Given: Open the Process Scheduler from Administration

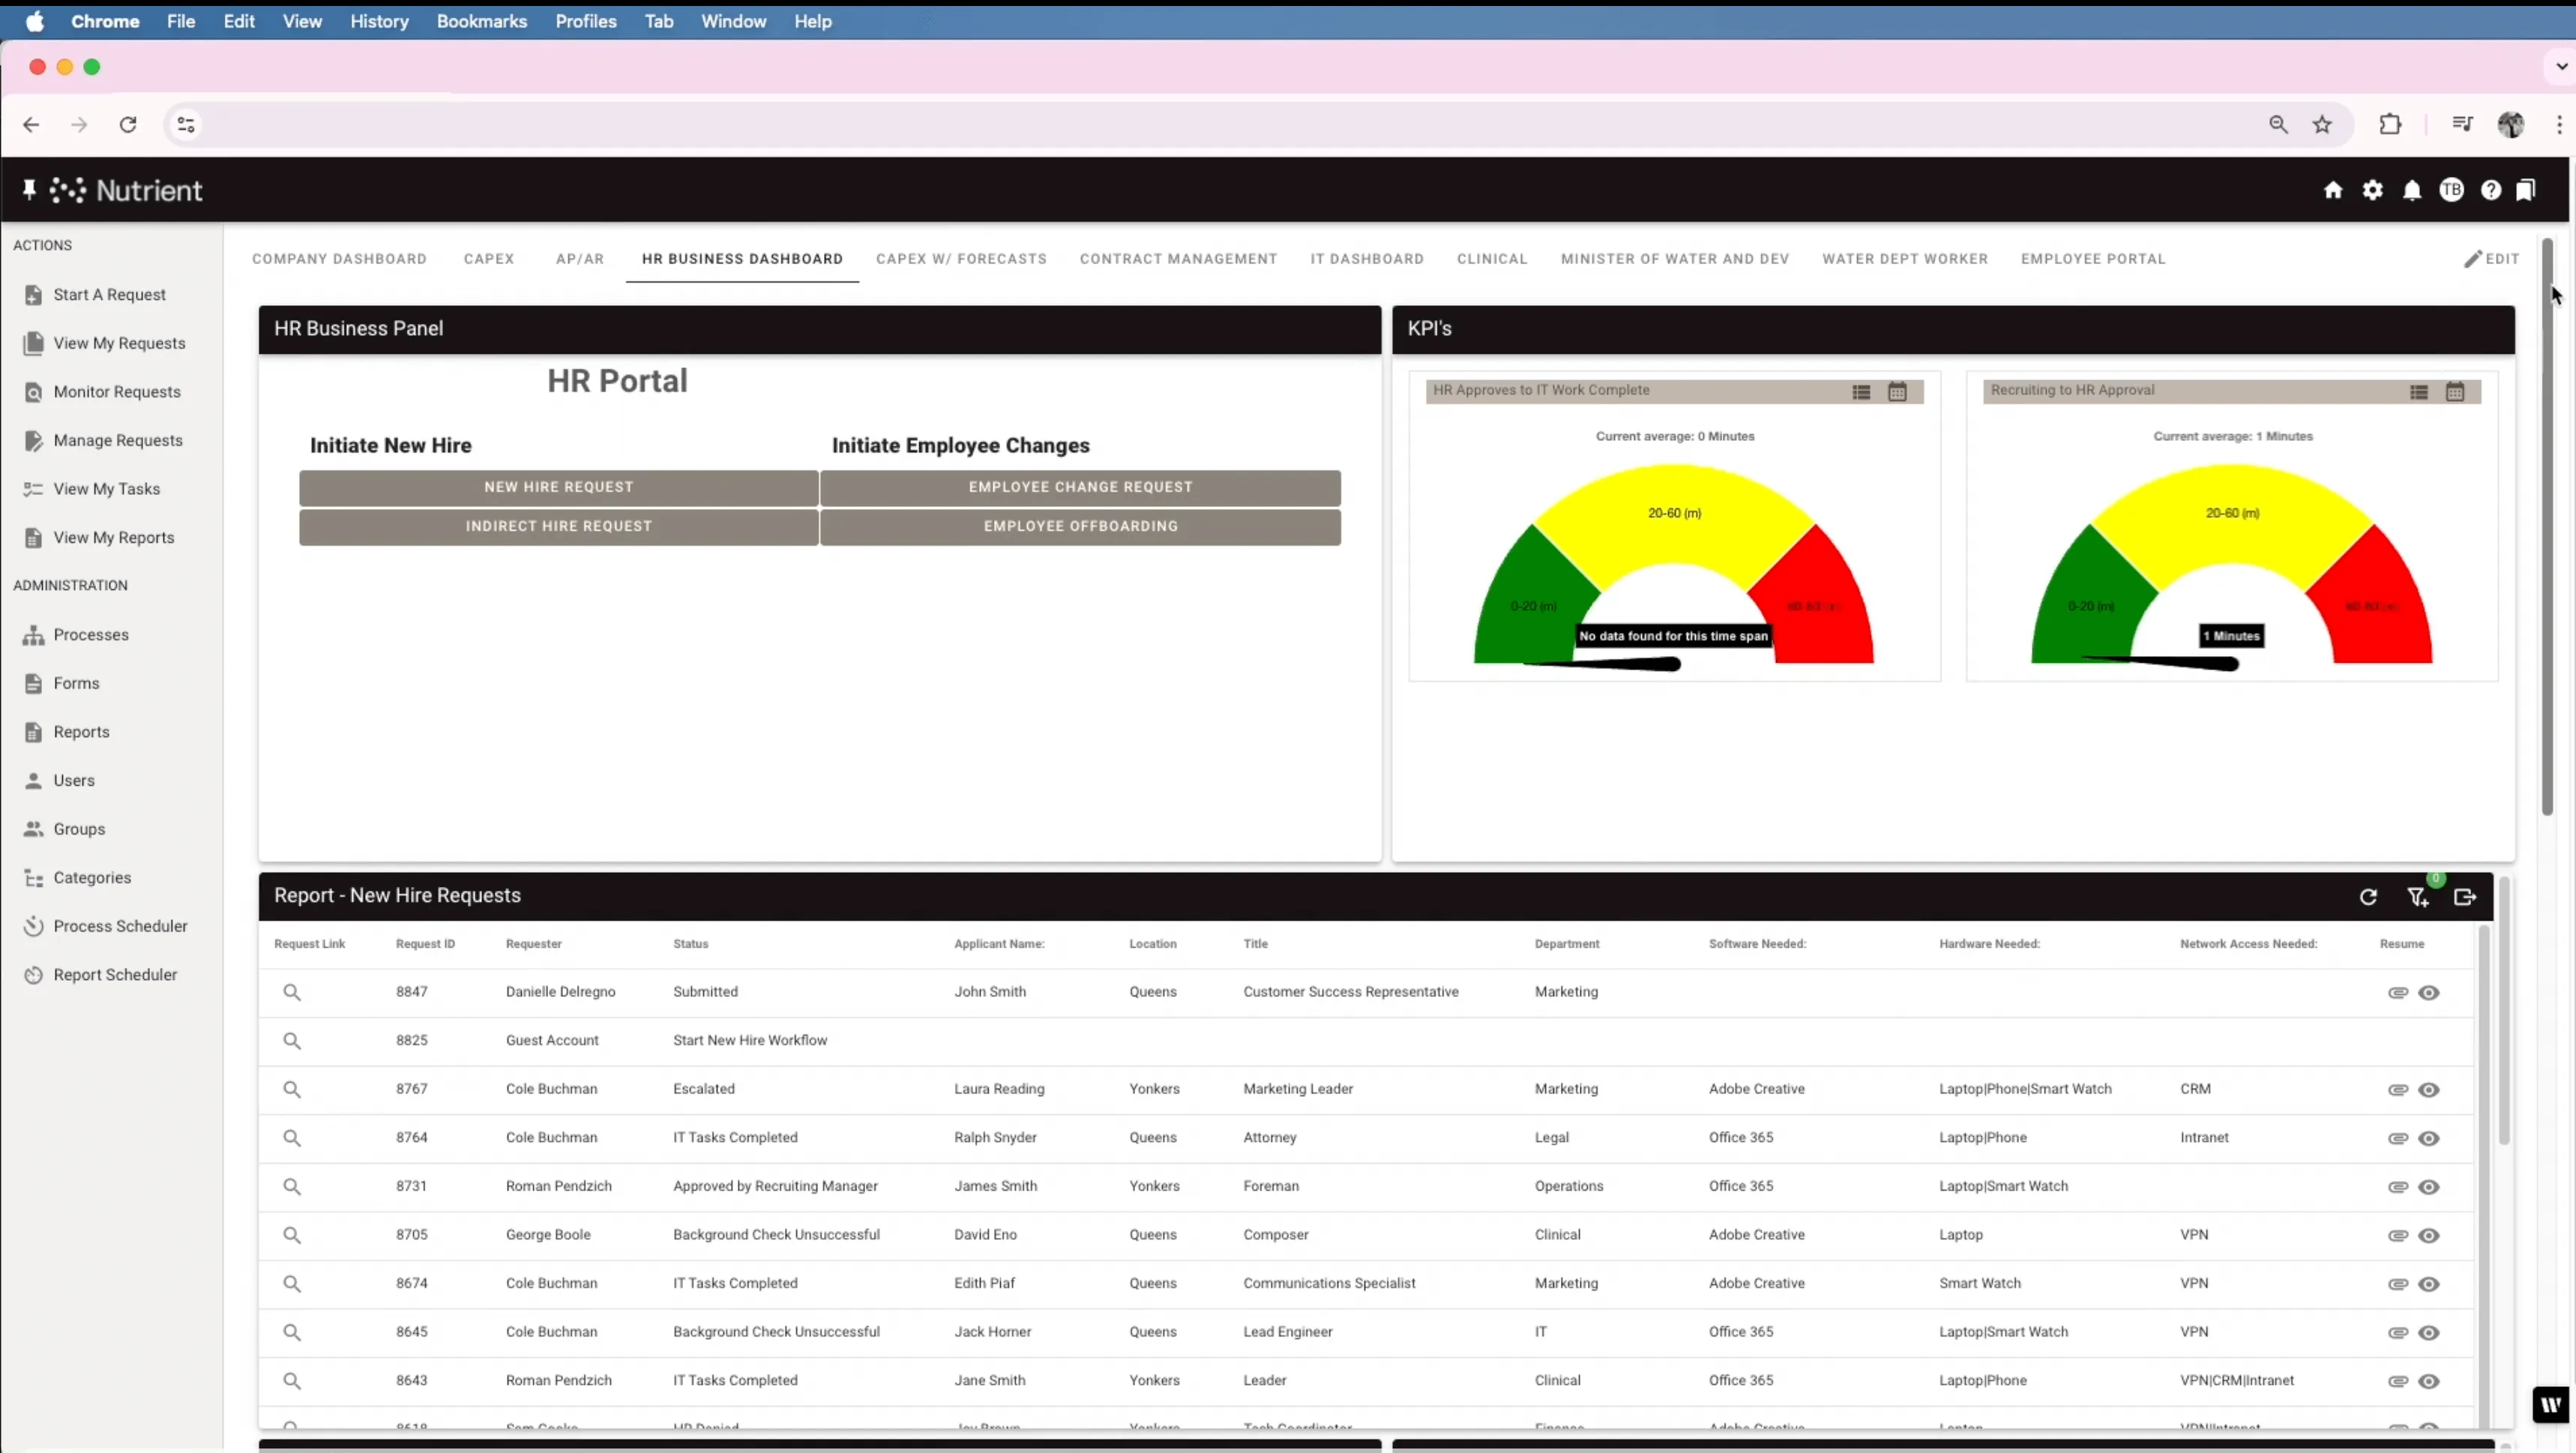Looking at the screenshot, I should tap(121, 925).
